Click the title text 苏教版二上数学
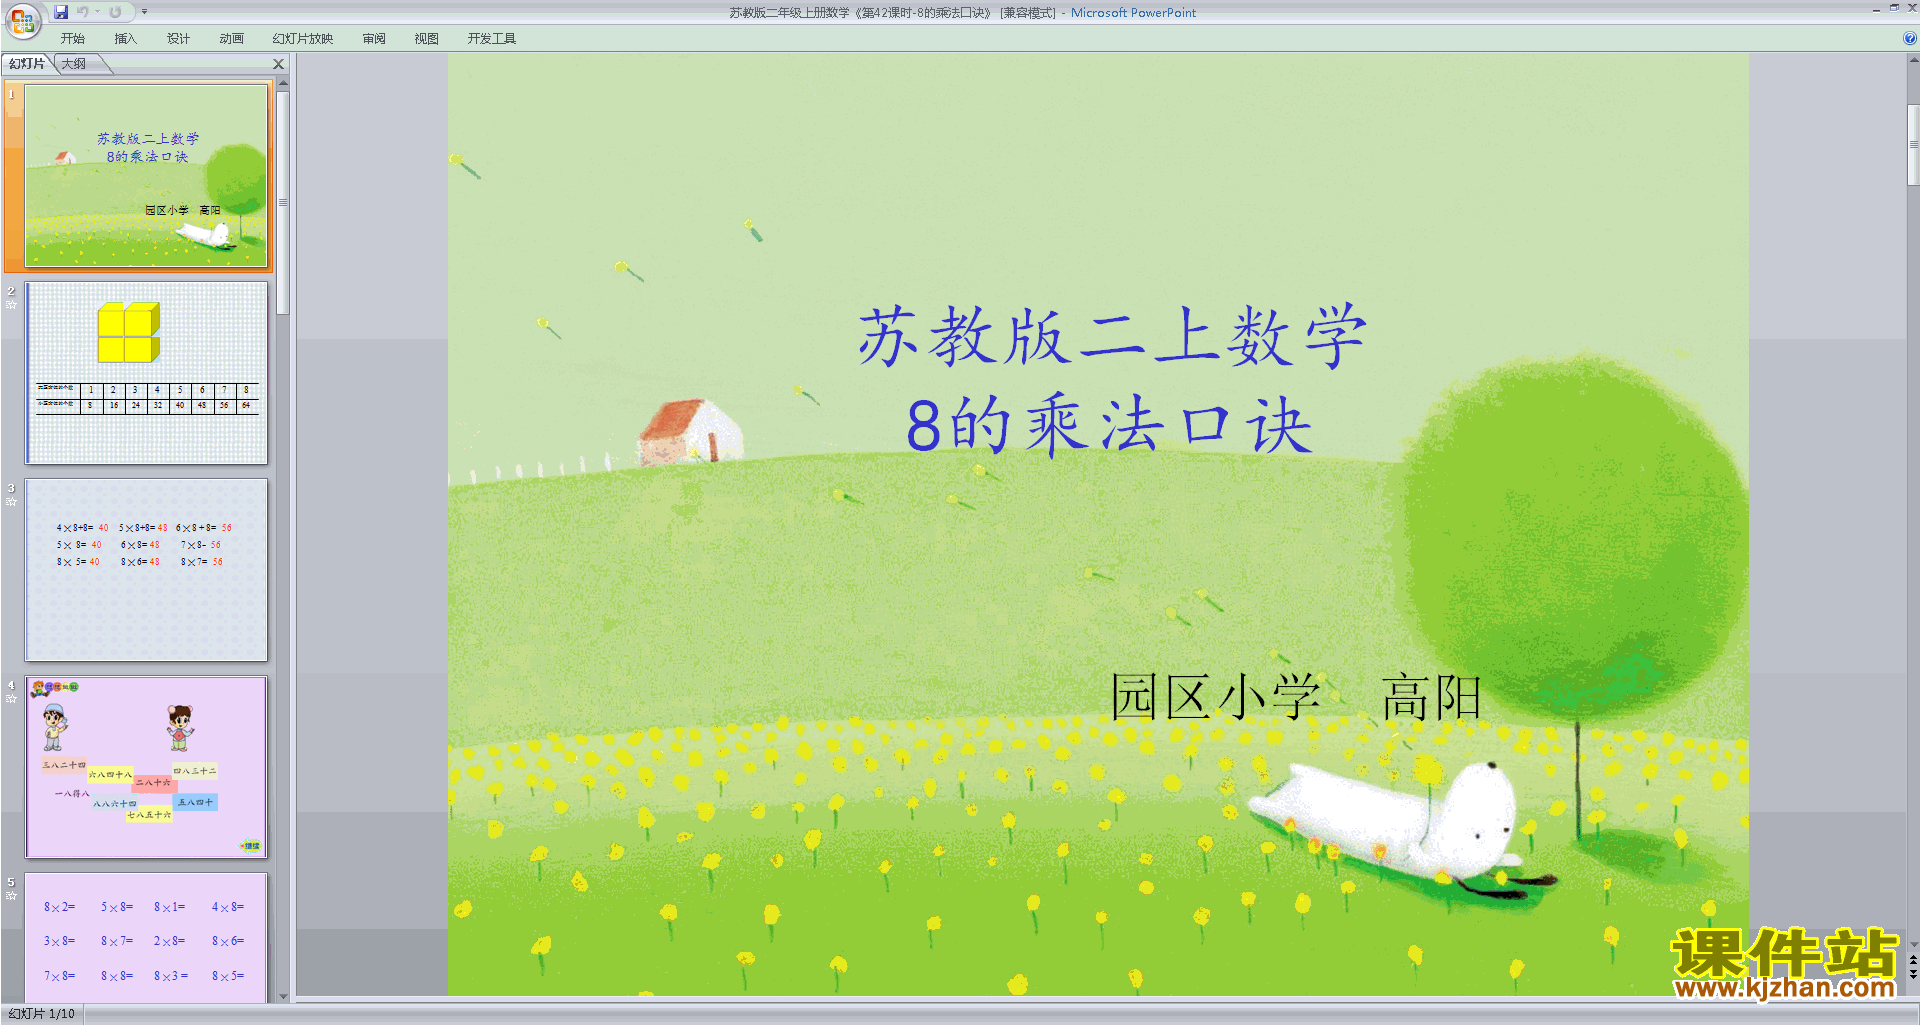Screen dimensions: 1920x1025 coord(1112,337)
